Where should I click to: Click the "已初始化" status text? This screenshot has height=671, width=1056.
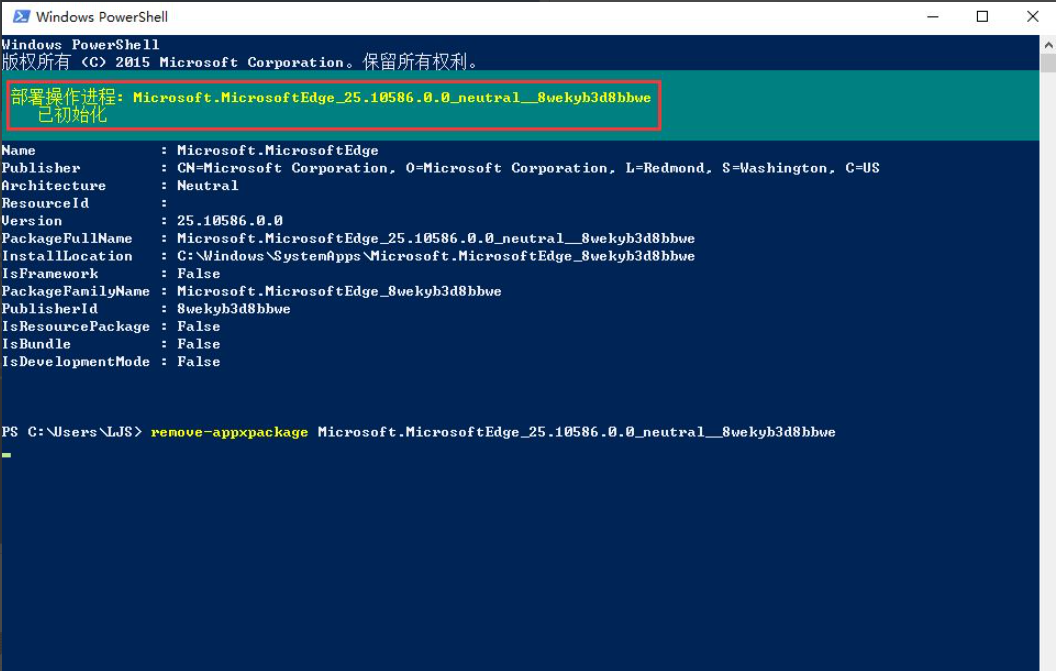(72, 115)
